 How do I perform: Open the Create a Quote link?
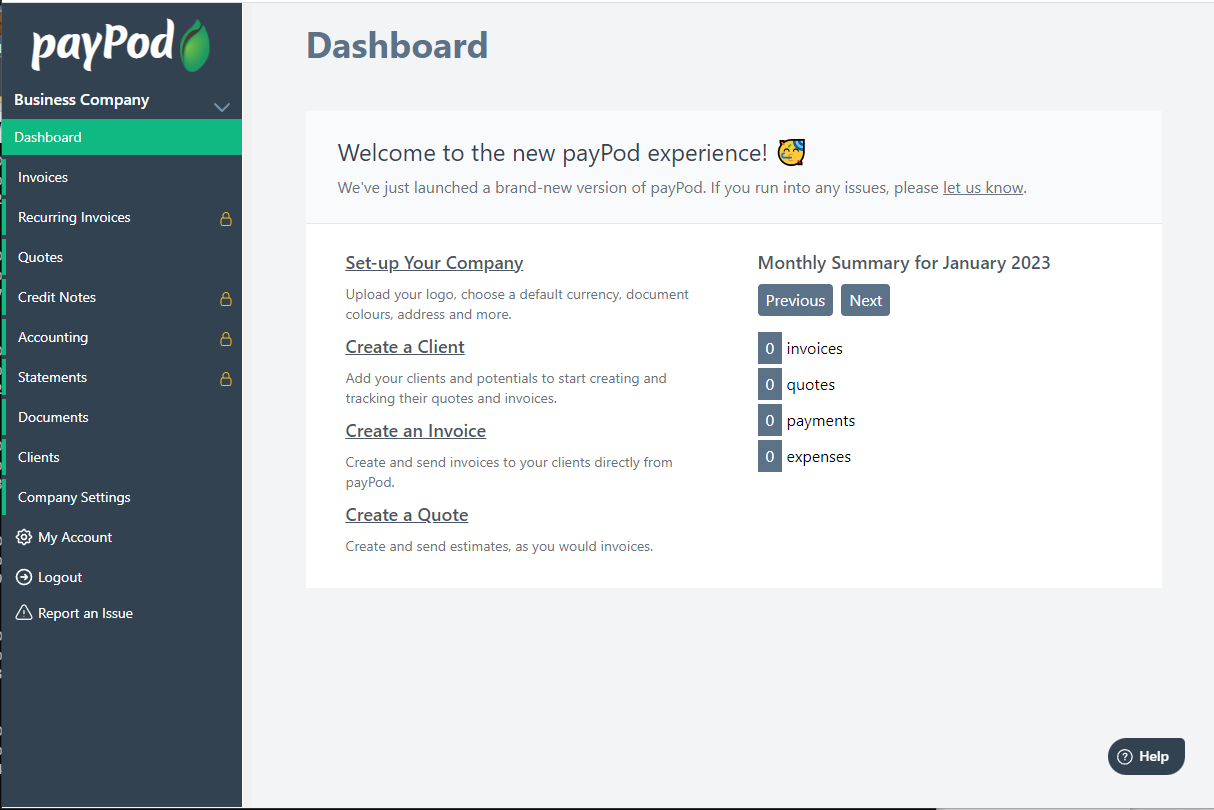click(407, 515)
